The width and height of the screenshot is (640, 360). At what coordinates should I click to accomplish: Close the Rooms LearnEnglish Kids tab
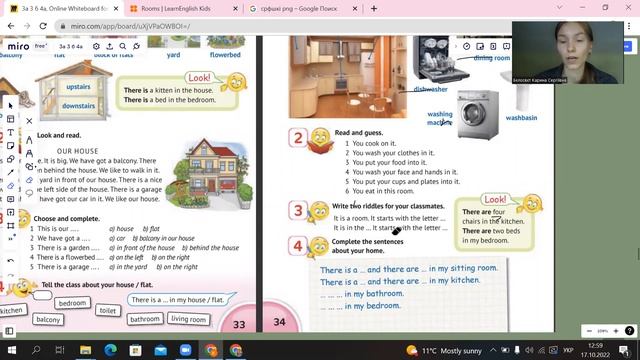[235, 9]
